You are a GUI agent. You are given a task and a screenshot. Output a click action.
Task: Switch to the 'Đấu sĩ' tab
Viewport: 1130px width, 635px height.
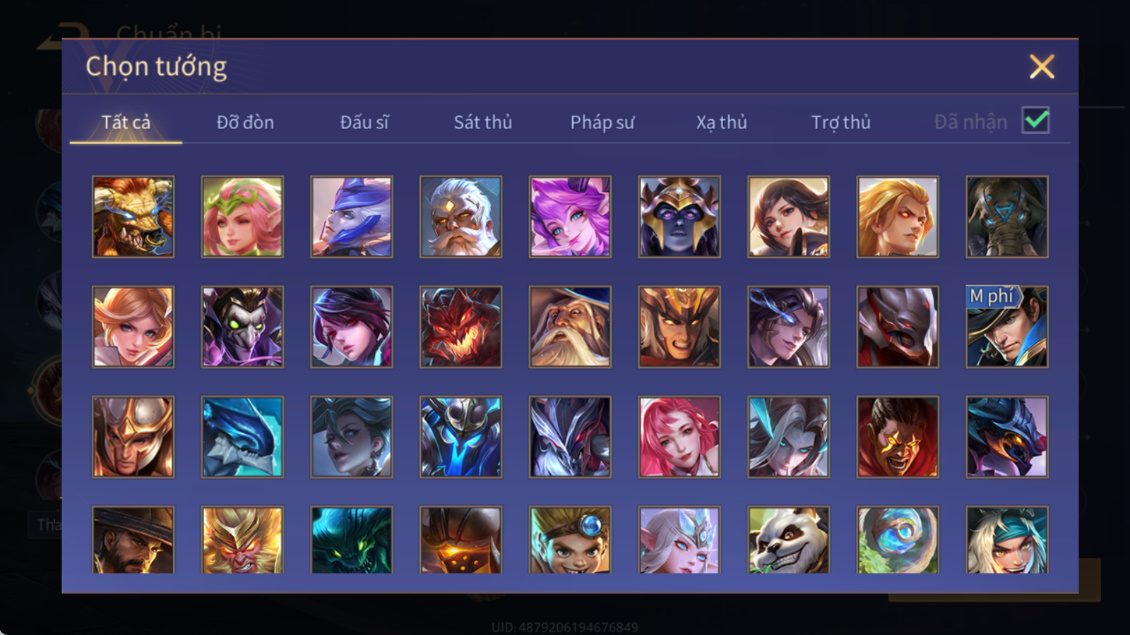pos(364,122)
